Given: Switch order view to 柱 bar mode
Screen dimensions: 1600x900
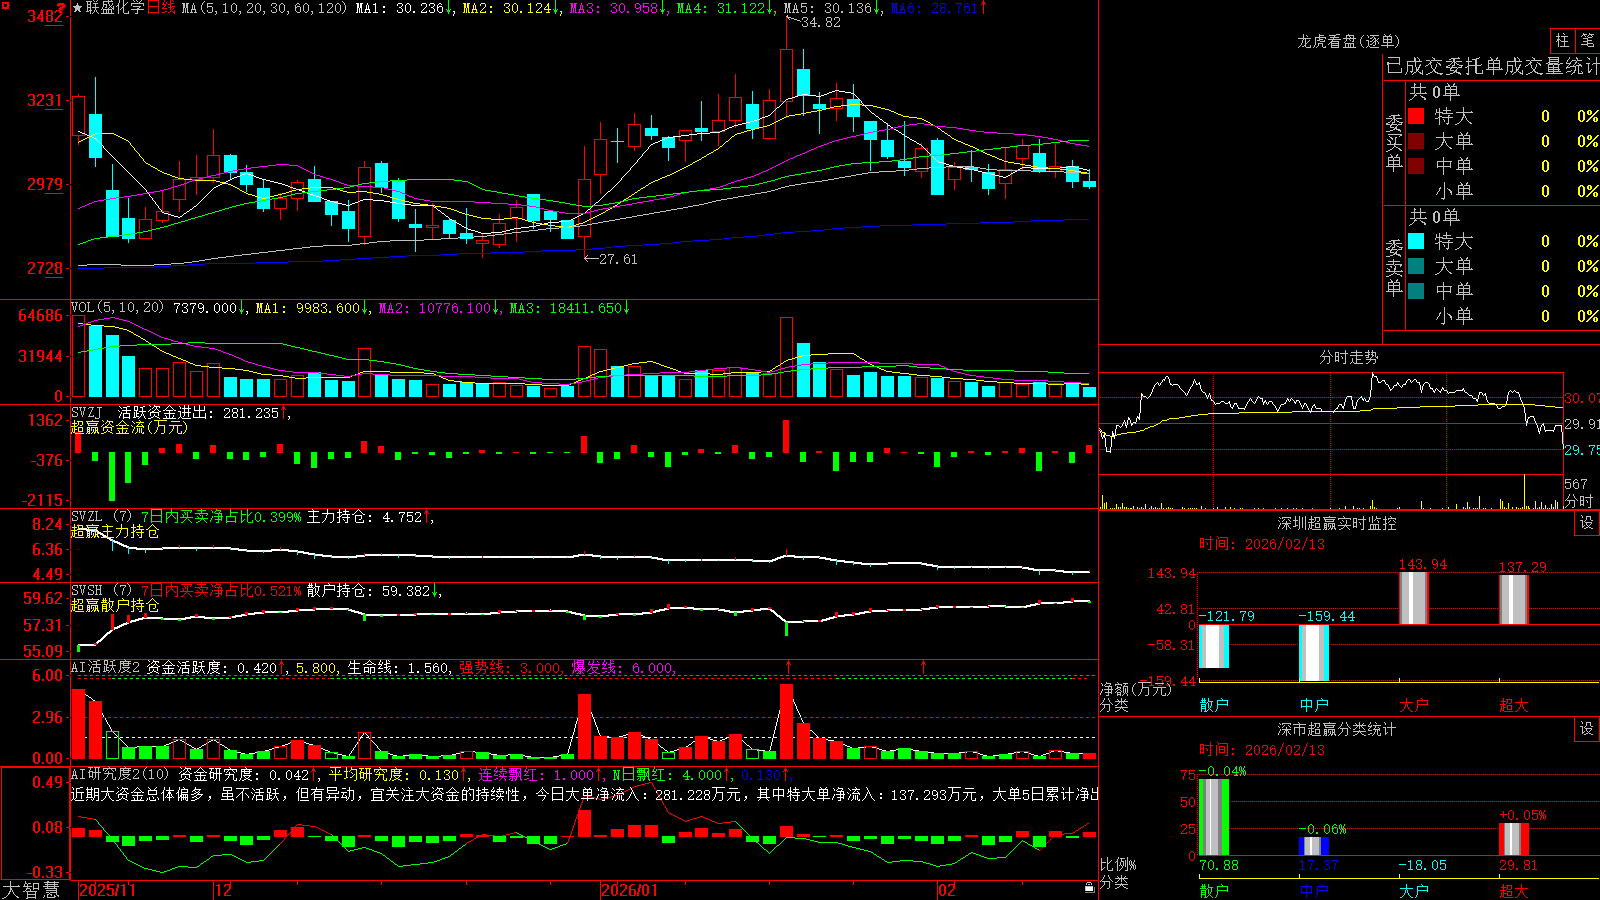Looking at the screenshot, I should 1562,41.
